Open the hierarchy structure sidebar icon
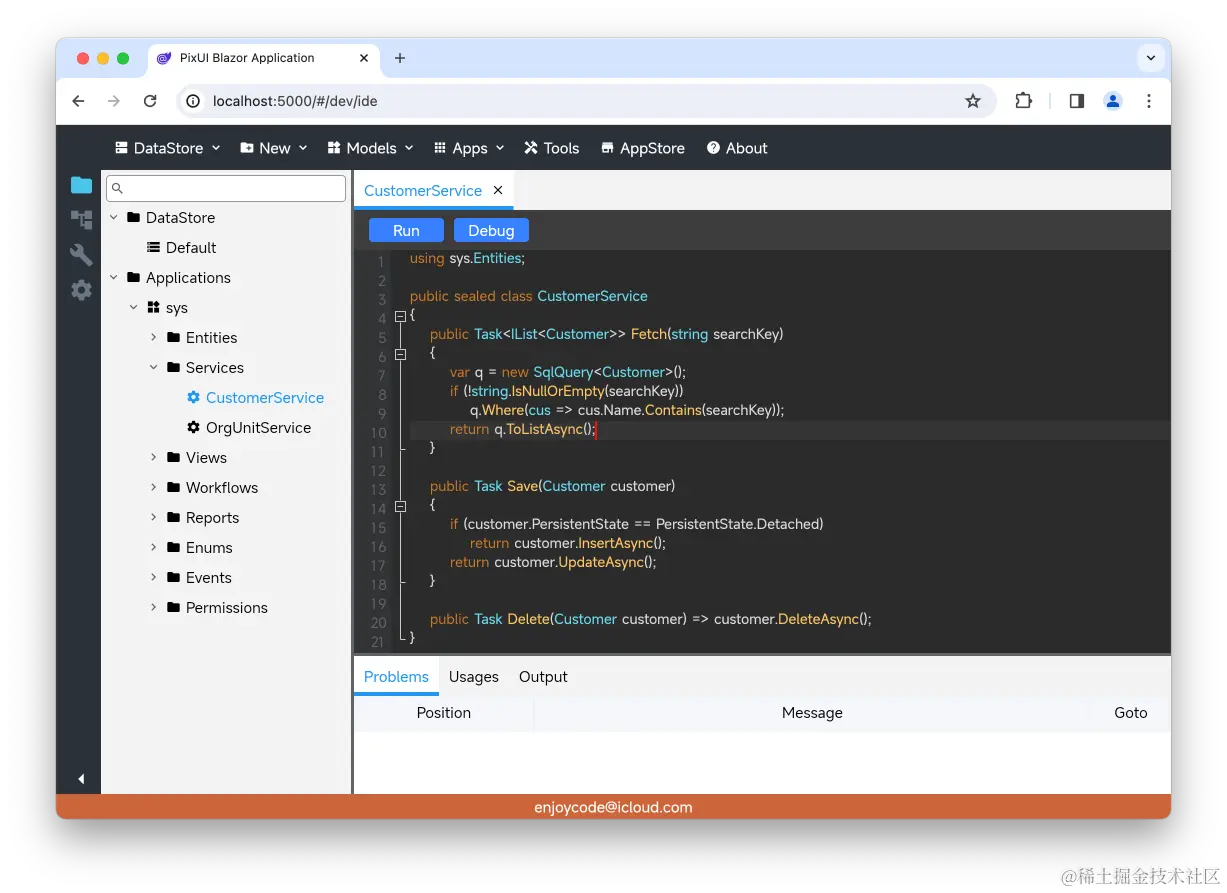Image resolution: width=1227 pixels, height=893 pixels. coord(81,220)
